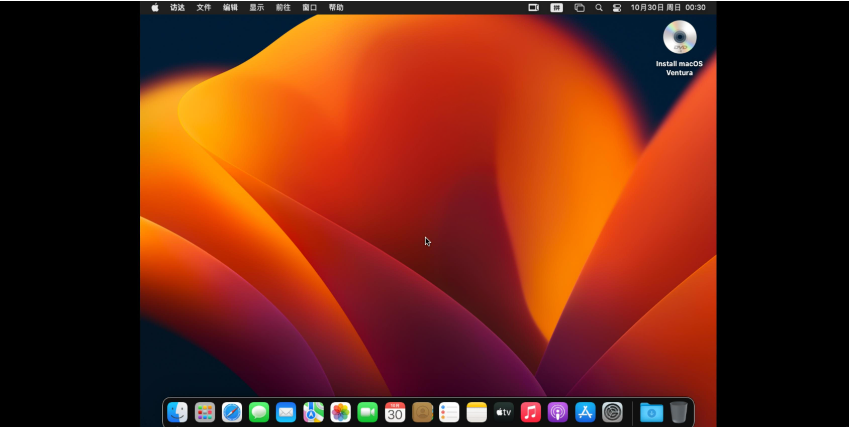849x427 pixels.
Task: Click the input method 拼 indicator
Action: pos(557,7)
